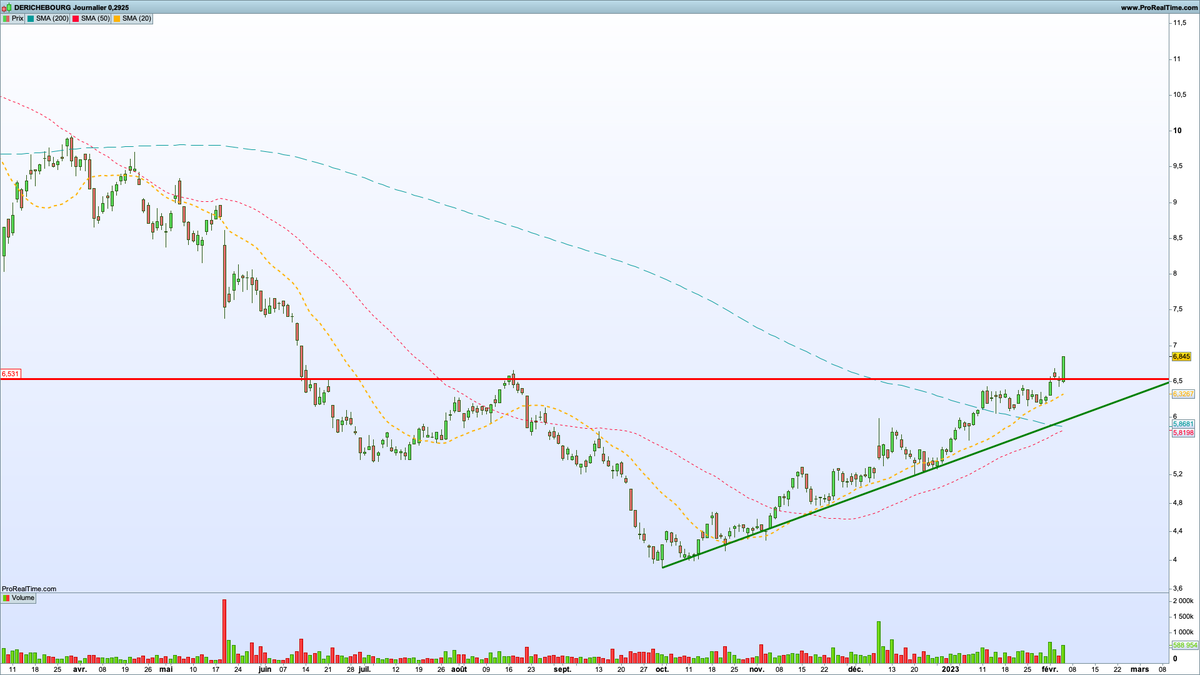Click the 5,8198 SMA 50 value tag
The height and width of the screenshot is (675, 1200).
click(1181, 433)
